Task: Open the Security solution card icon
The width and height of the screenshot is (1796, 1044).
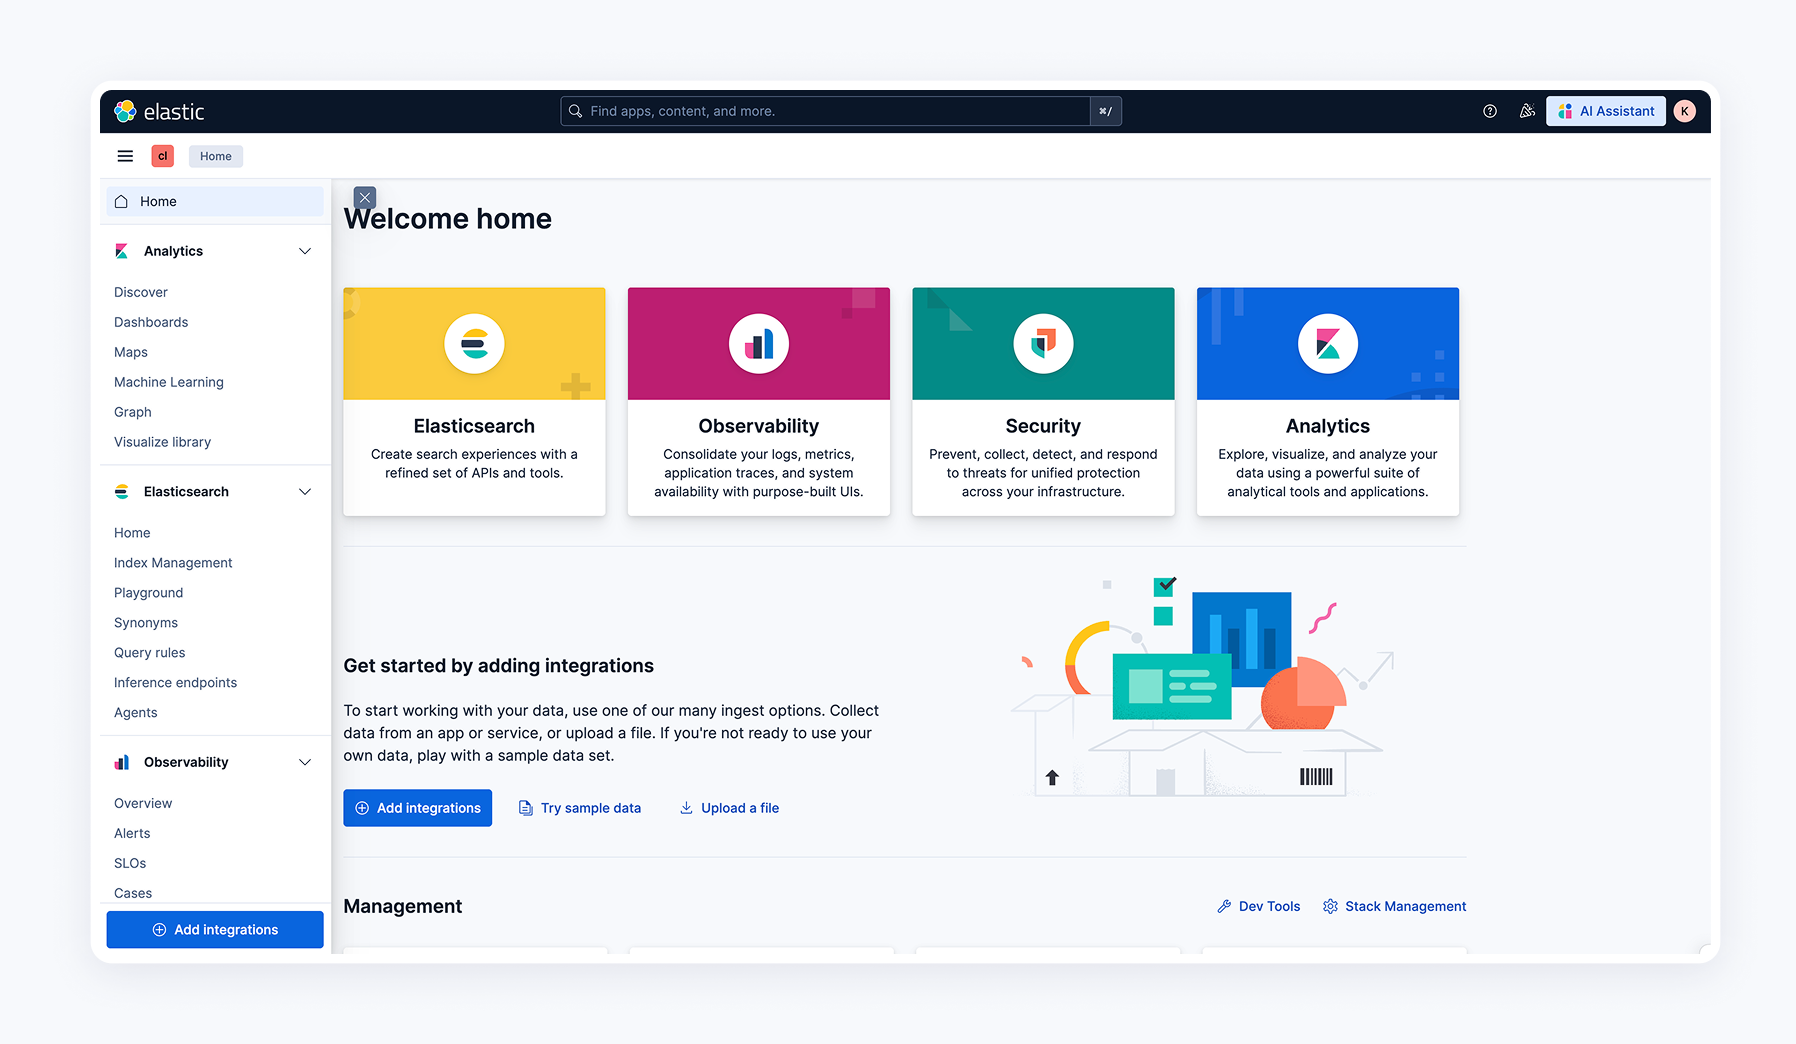Action: point(1043,344)
